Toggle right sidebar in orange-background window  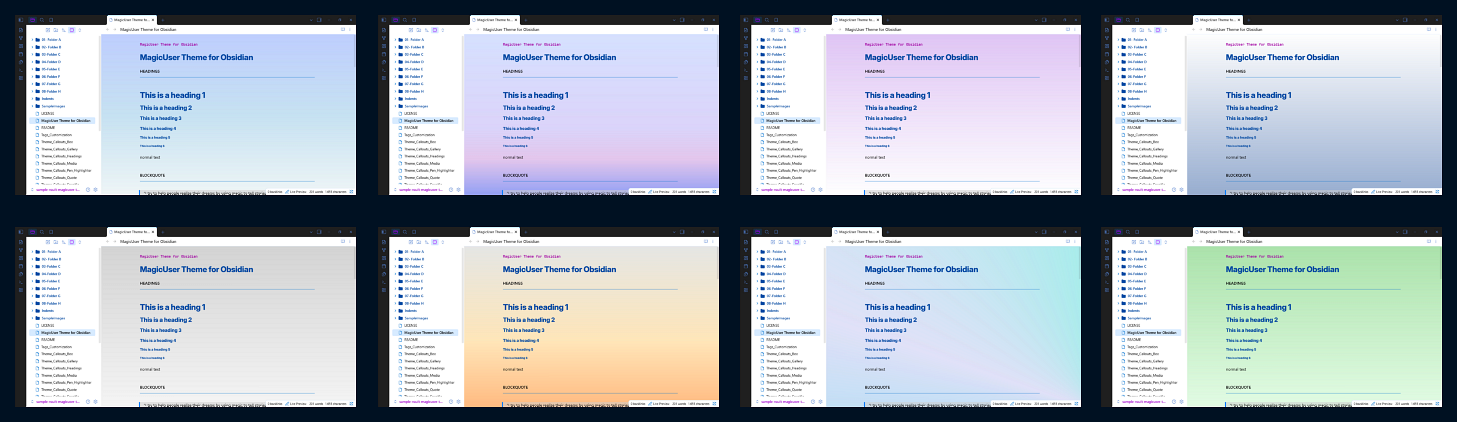click(x=682, y=232)
